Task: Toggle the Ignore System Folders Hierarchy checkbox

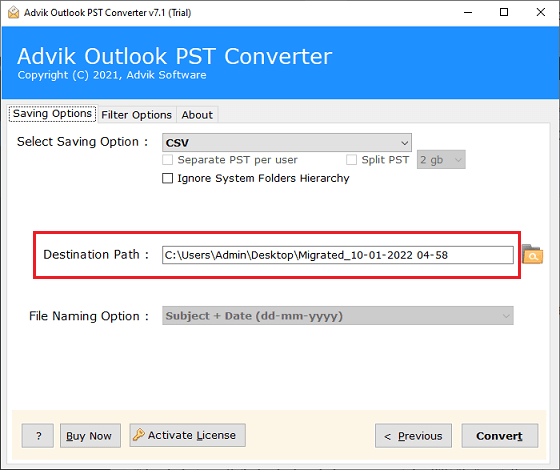Action: pos(168,178)
